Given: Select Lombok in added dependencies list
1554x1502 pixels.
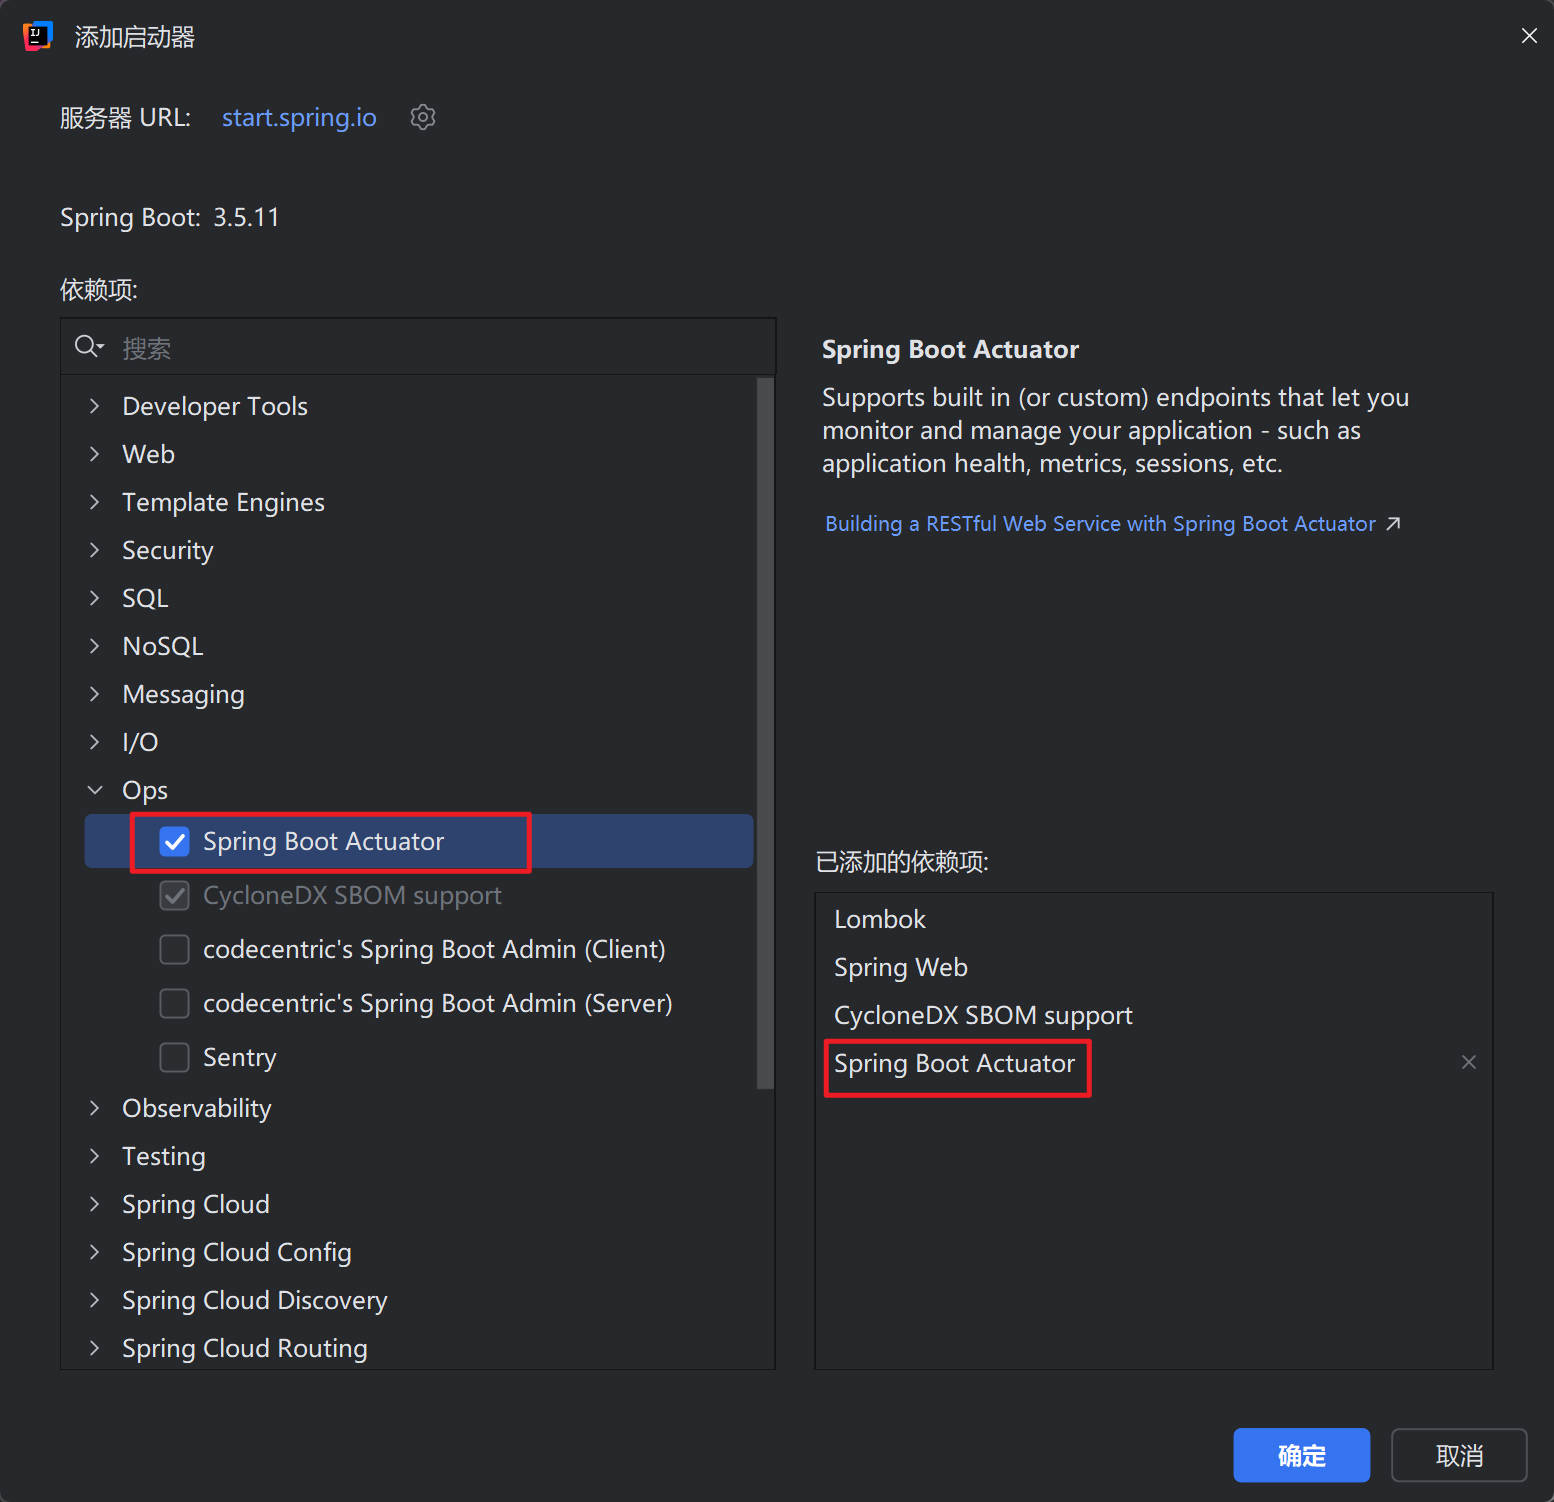Looking at the screenshot, I should 880,919.
